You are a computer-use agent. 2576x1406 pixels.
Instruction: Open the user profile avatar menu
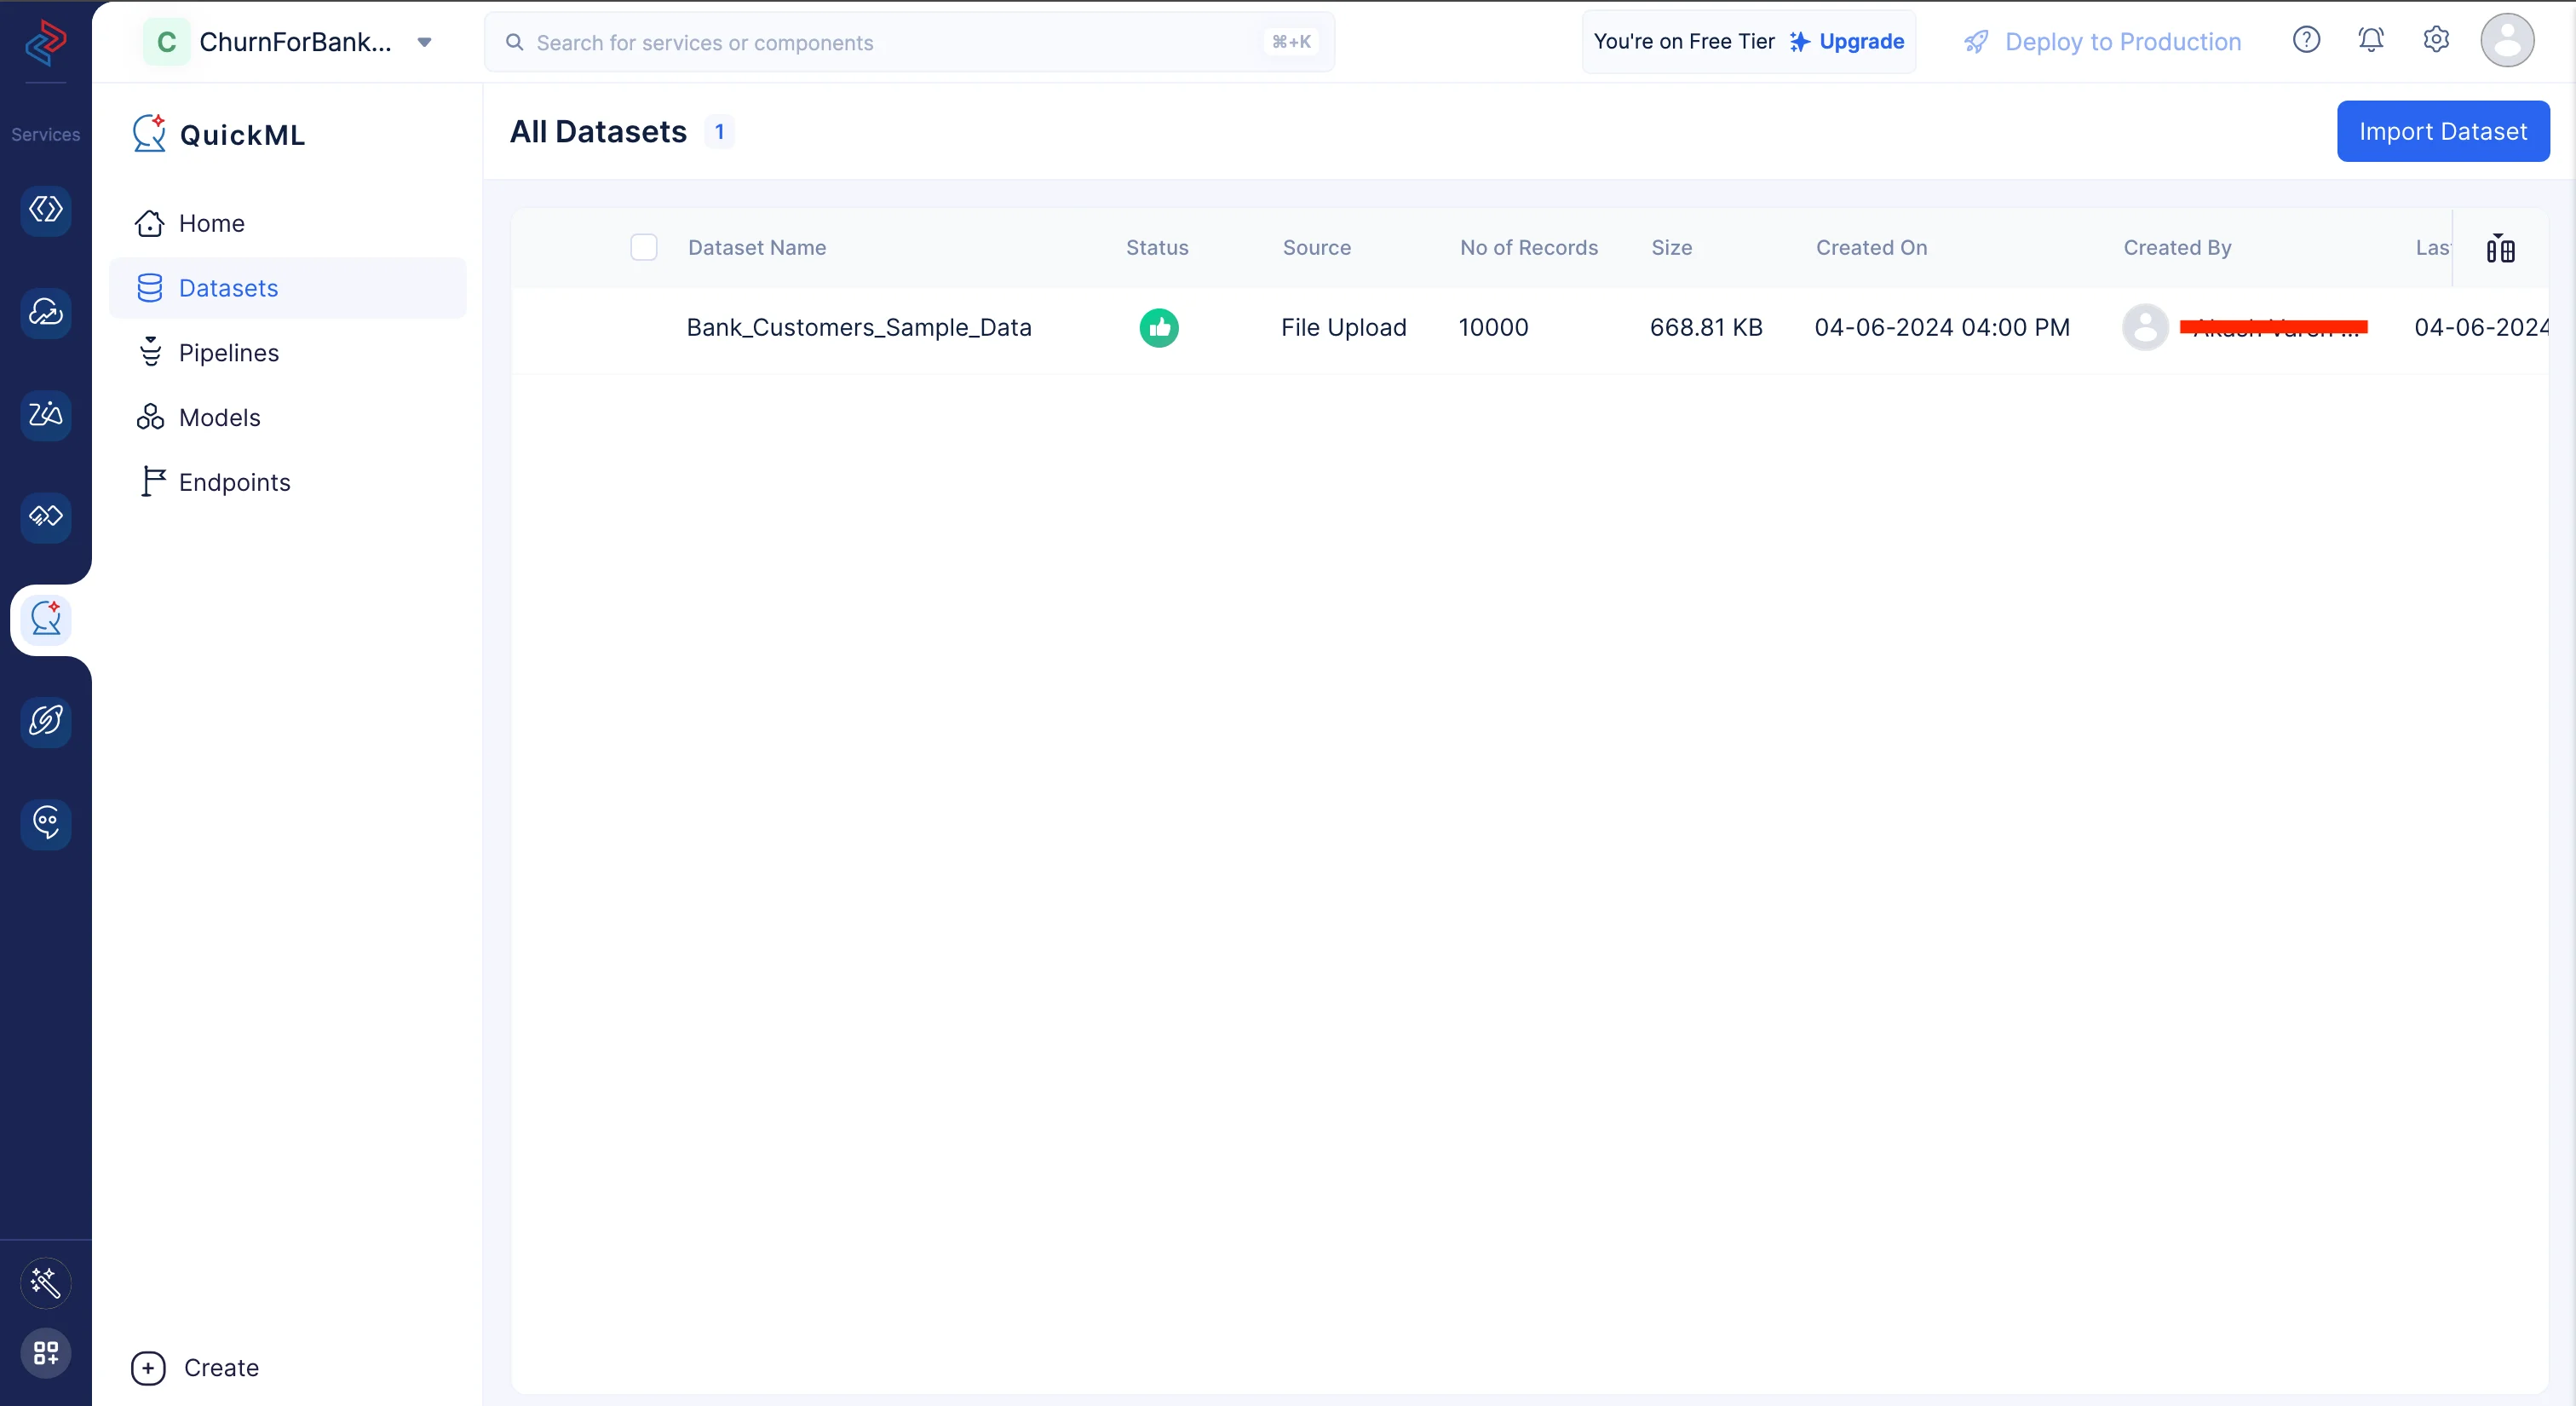click(2507, 40)
